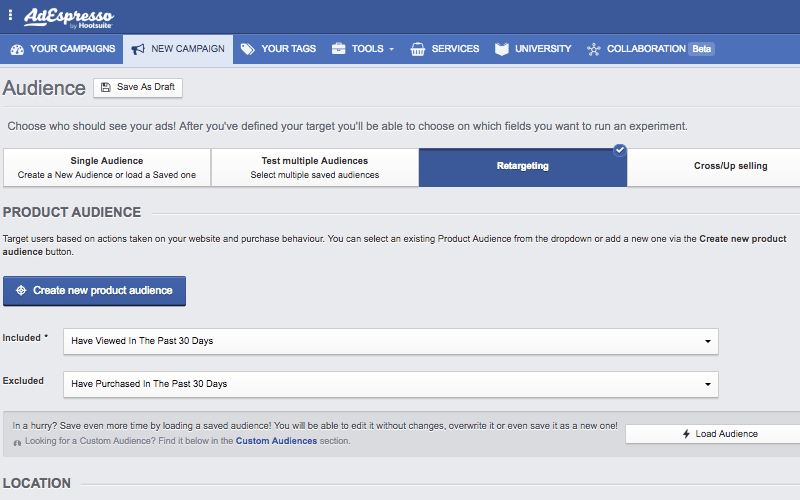Image resolution: width=800 pixels, height=500 pixels.
Task: Click the University book icon
Action: pos(502,49)
